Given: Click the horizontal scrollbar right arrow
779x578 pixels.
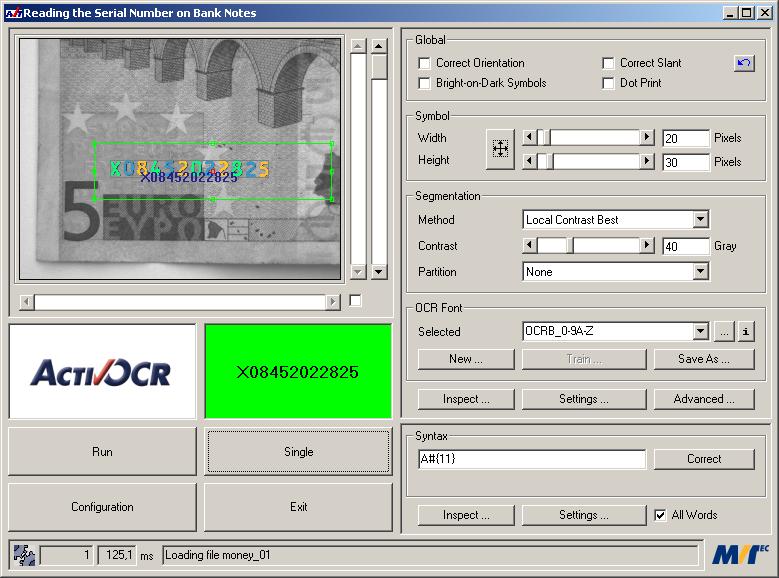Looking at the screenshot, I should (x=333, y=302).
